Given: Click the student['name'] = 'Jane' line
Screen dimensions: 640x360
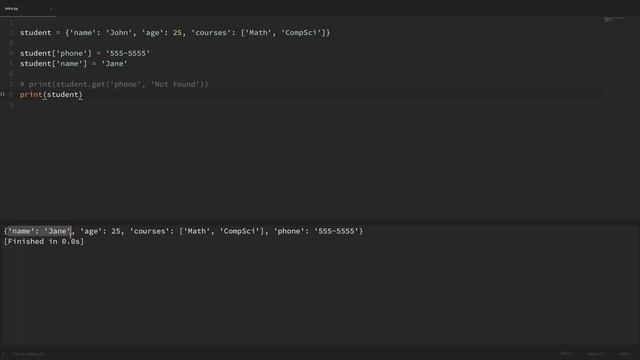Looking at the screenshot, I should click(x=73, y=64).
